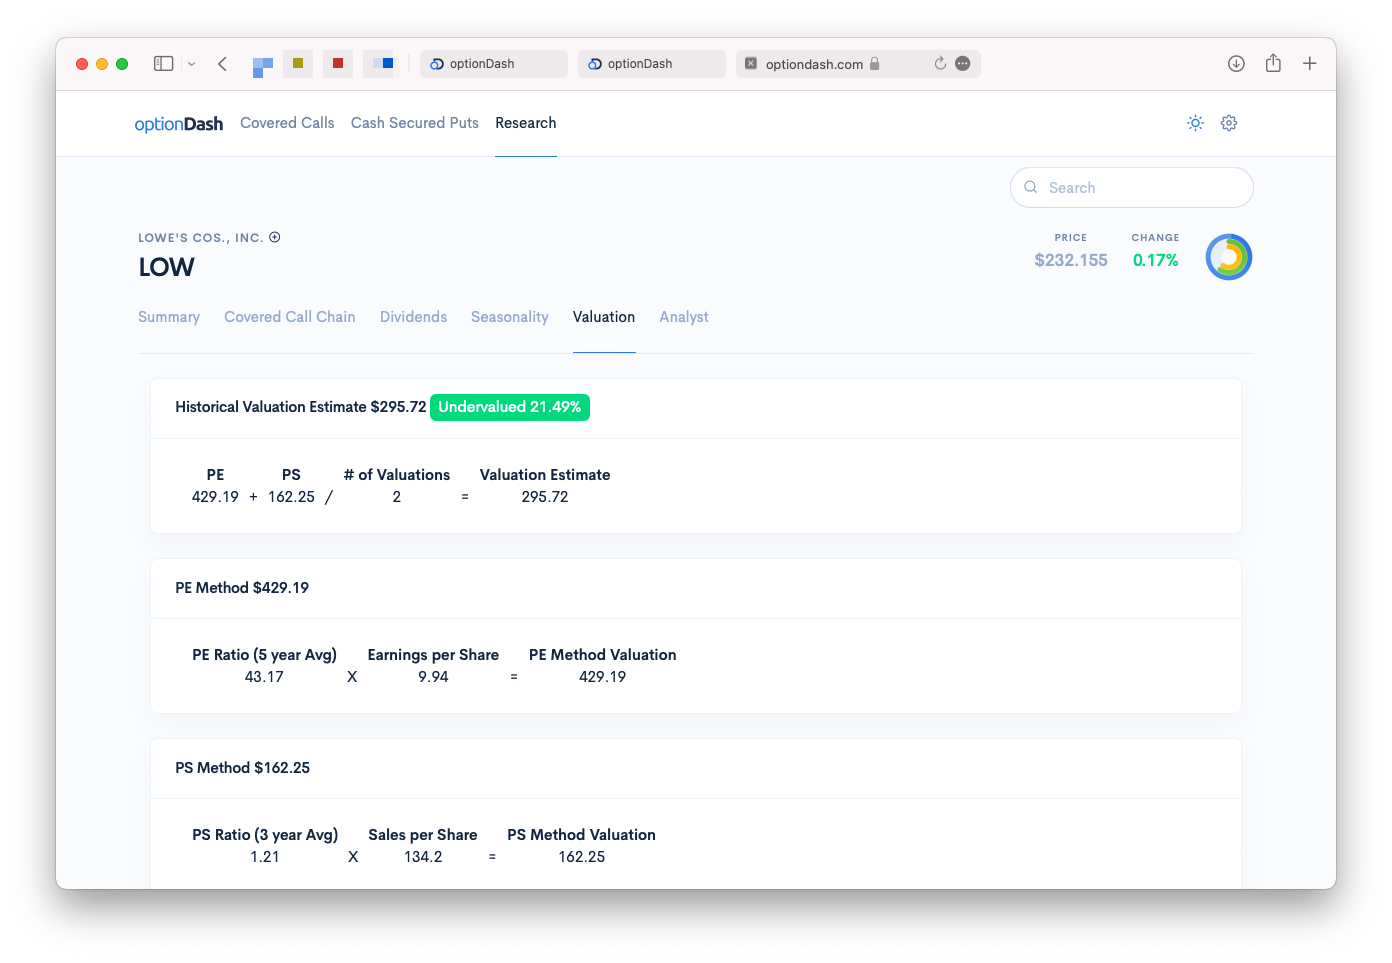1392x963 pixels.
Task: Click the Valuation Estimate value 295.72
Action: point(545,497)
